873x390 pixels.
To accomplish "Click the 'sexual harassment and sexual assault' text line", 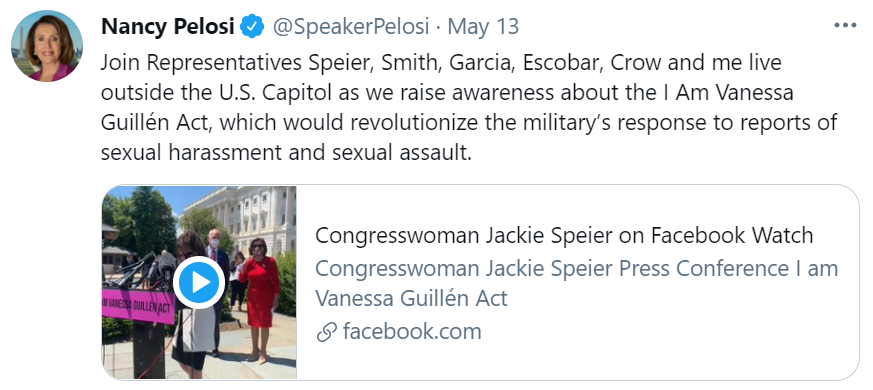I will pos(286,153).
